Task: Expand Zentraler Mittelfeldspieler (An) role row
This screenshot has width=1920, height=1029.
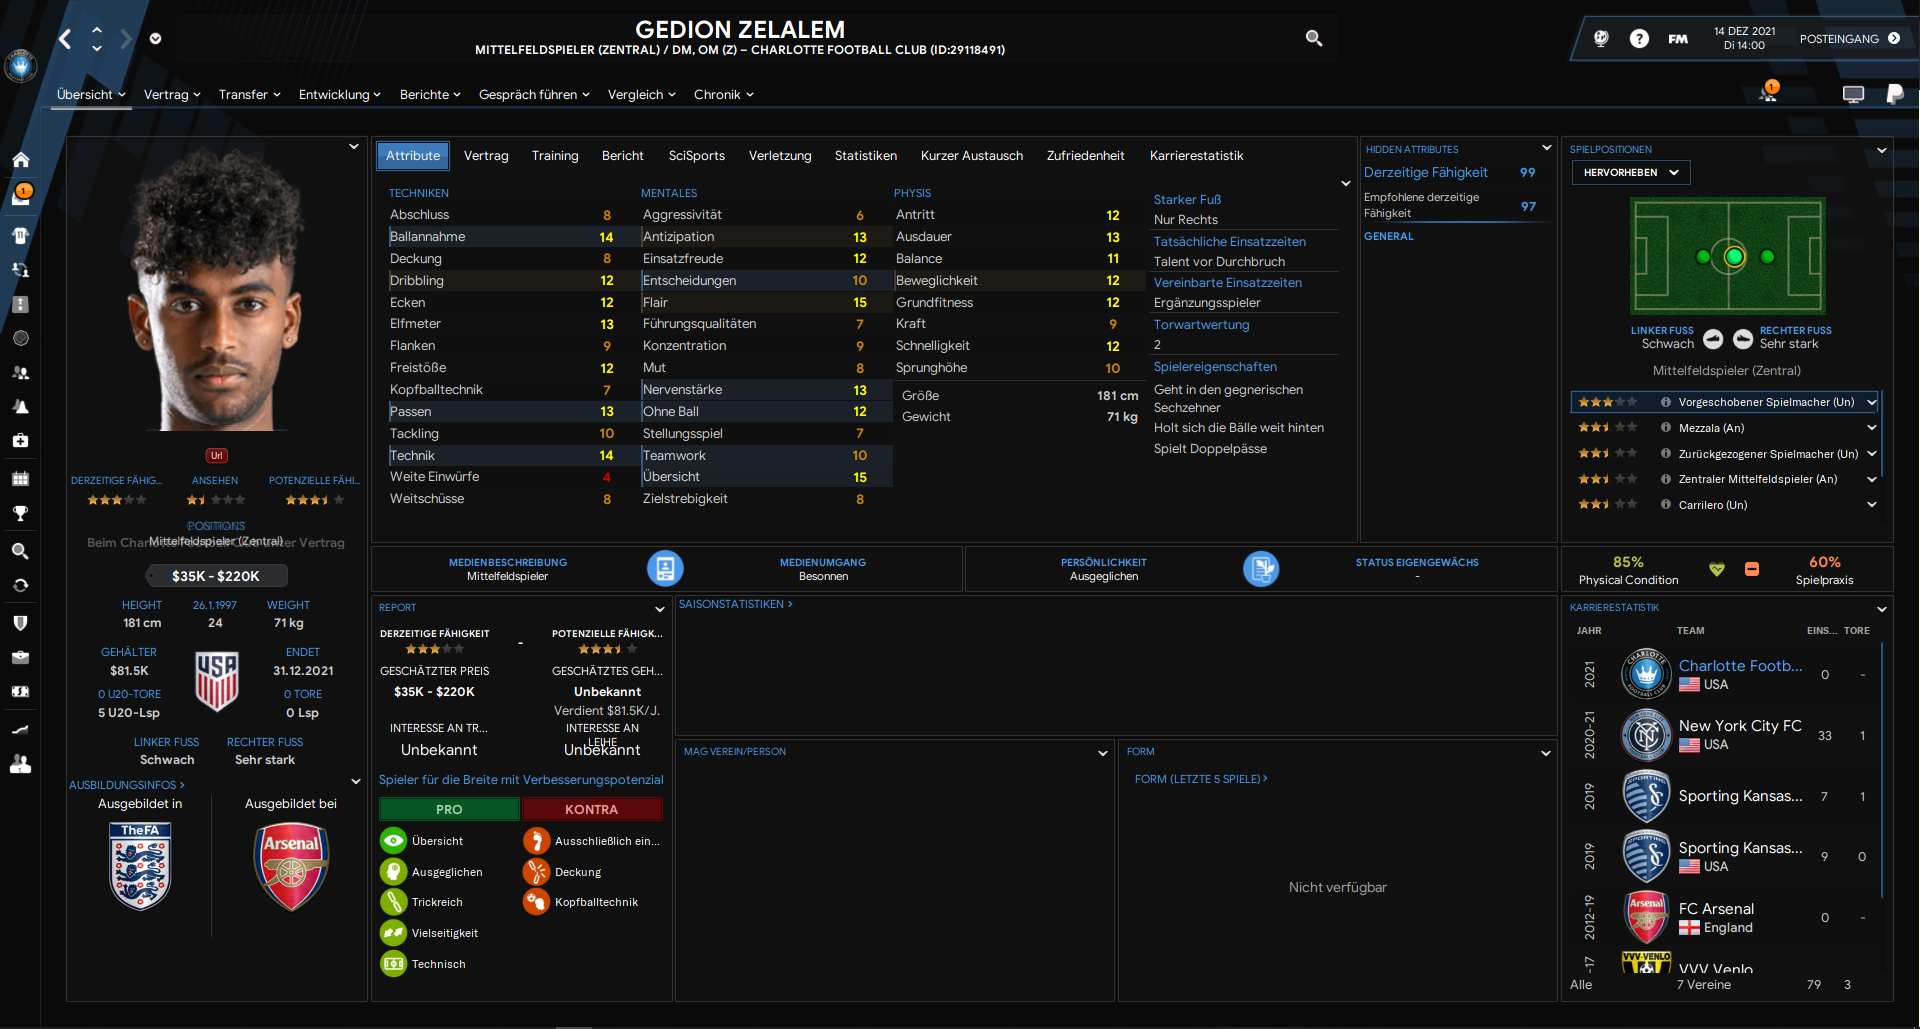Action: coord(1871,479)
